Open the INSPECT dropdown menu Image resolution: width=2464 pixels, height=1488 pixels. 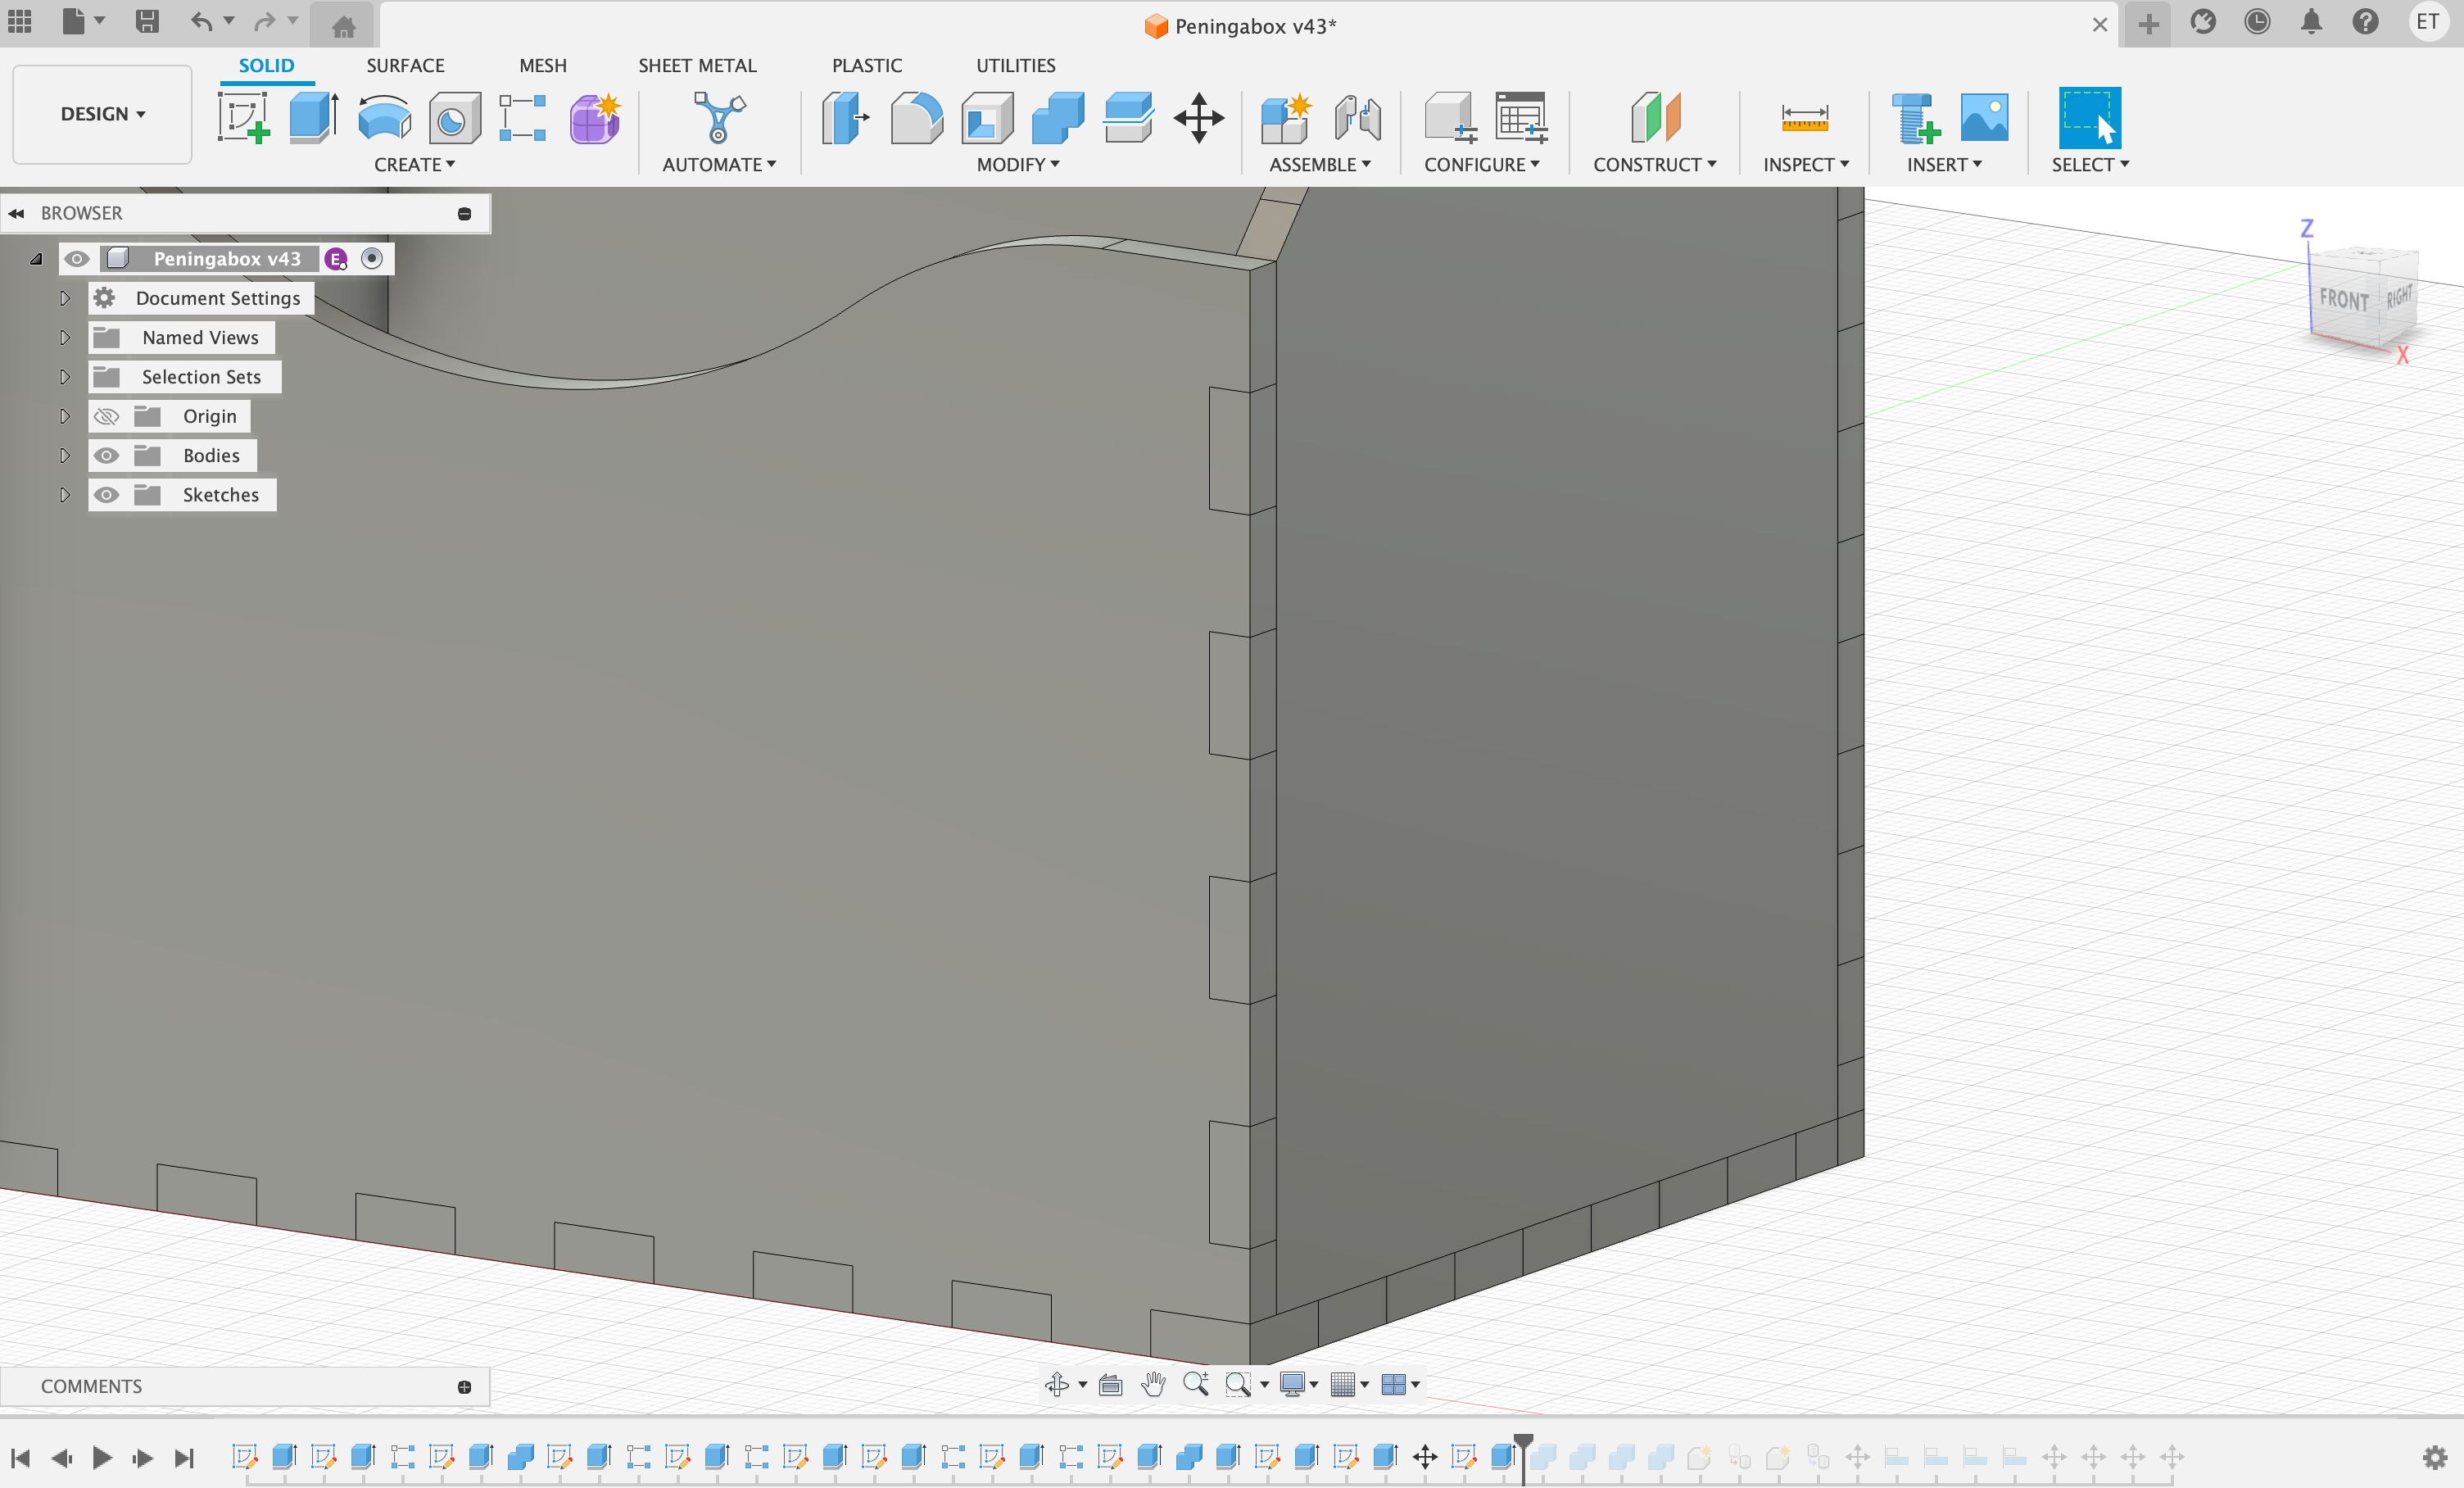click(x=1806, y=165)
